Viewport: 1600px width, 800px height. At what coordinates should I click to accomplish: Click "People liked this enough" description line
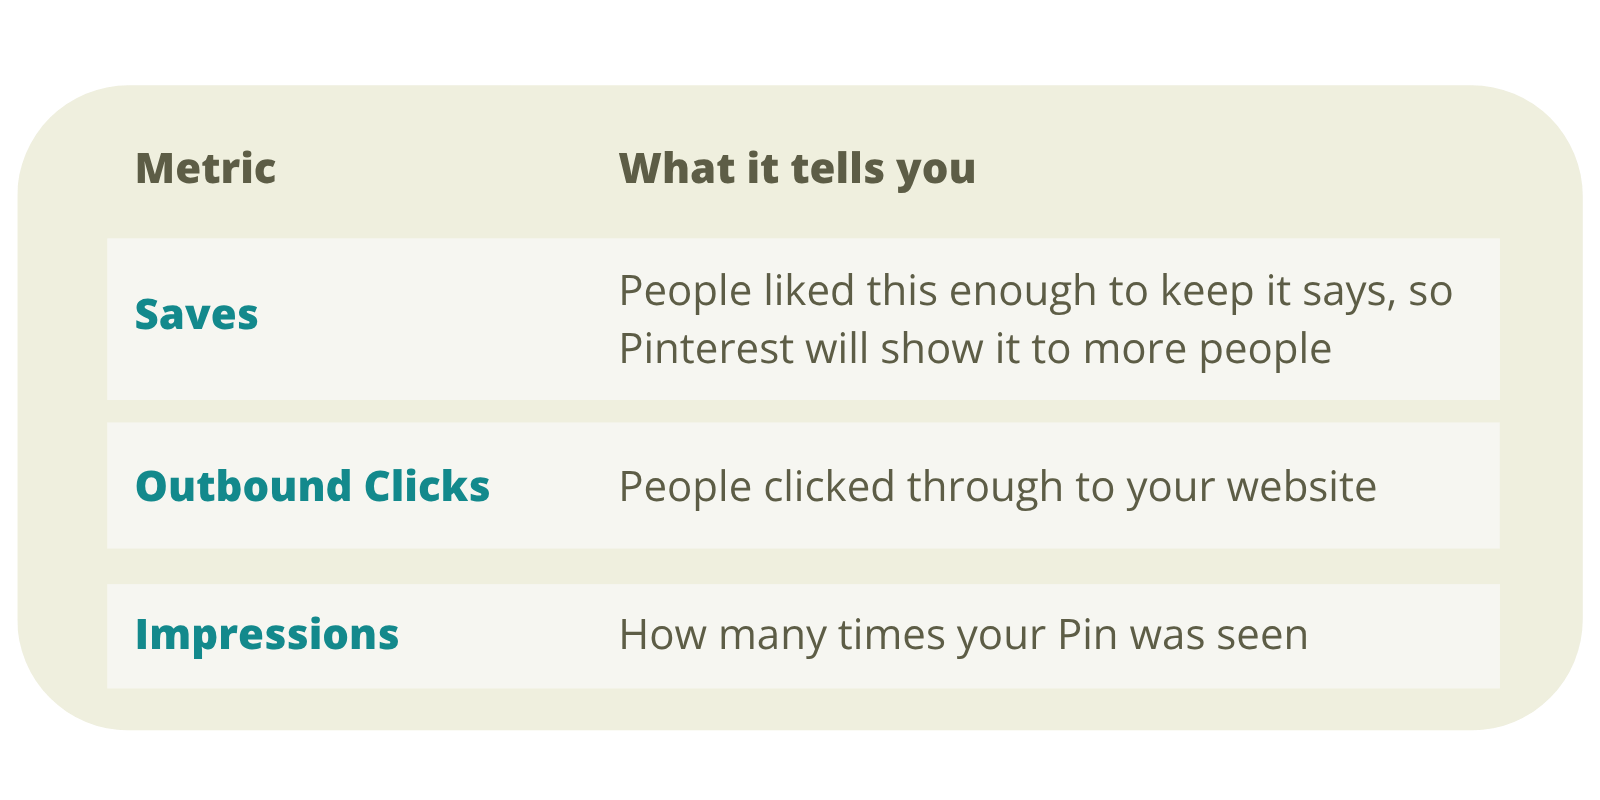(x=1035, y=291)
